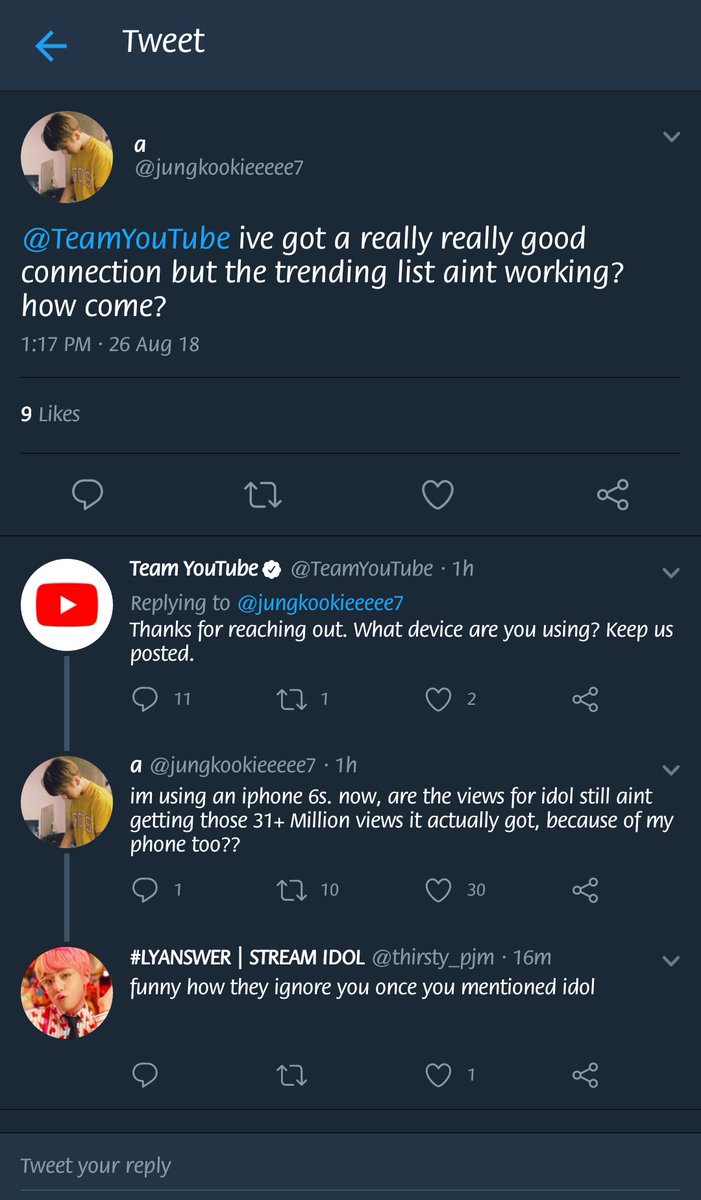This screenshot has width=701, height=1200.
Task: Expand options for Team YouTube's reply
Action: coord(671,573)
